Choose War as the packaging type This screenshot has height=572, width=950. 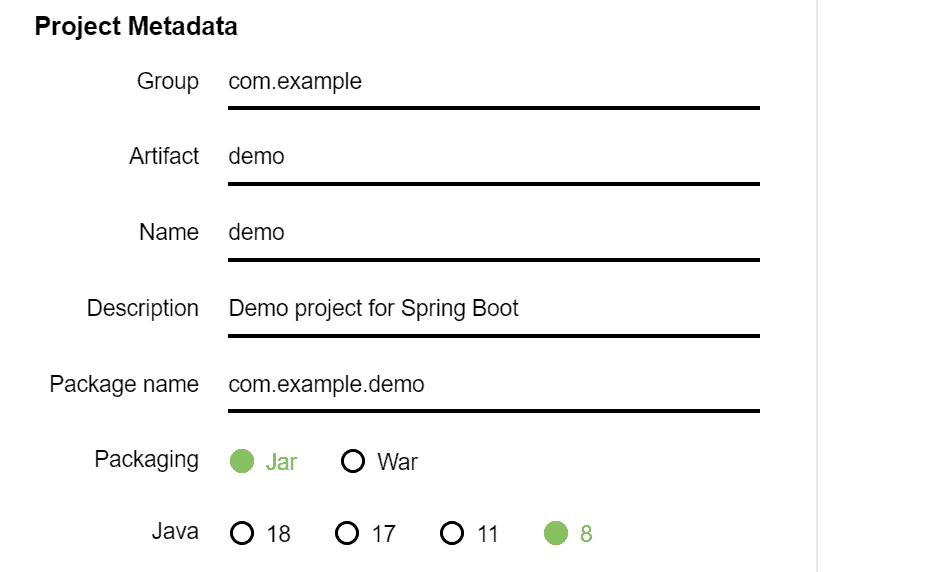click(353, 461)
